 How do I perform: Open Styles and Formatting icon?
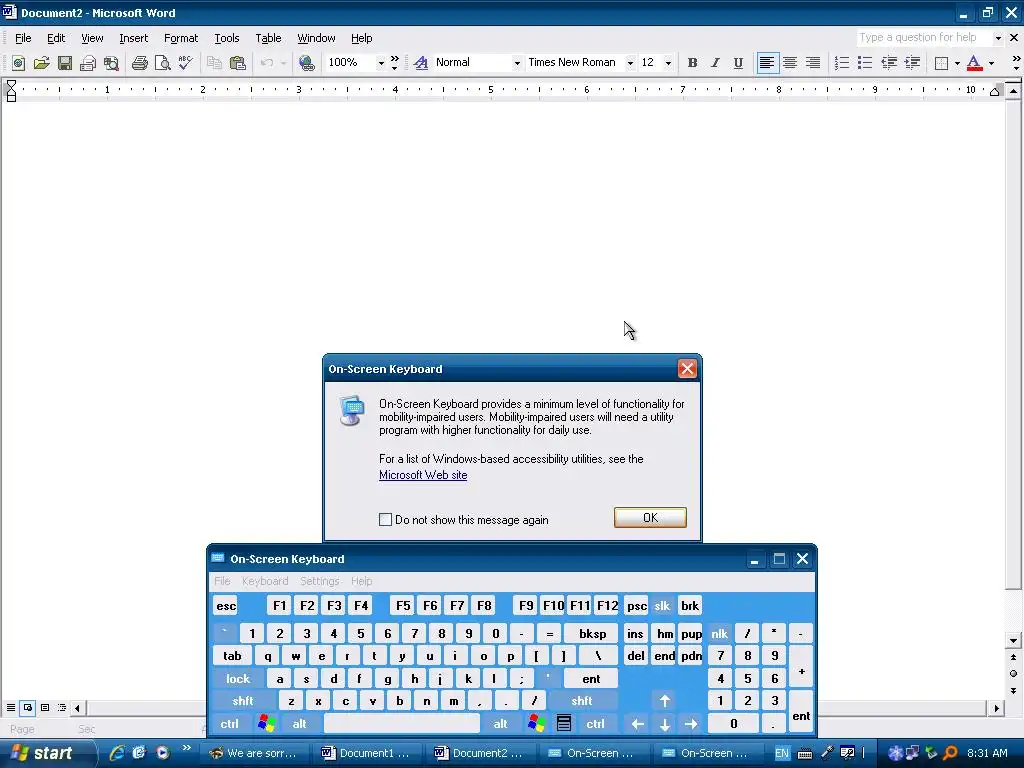coord(421,63)
